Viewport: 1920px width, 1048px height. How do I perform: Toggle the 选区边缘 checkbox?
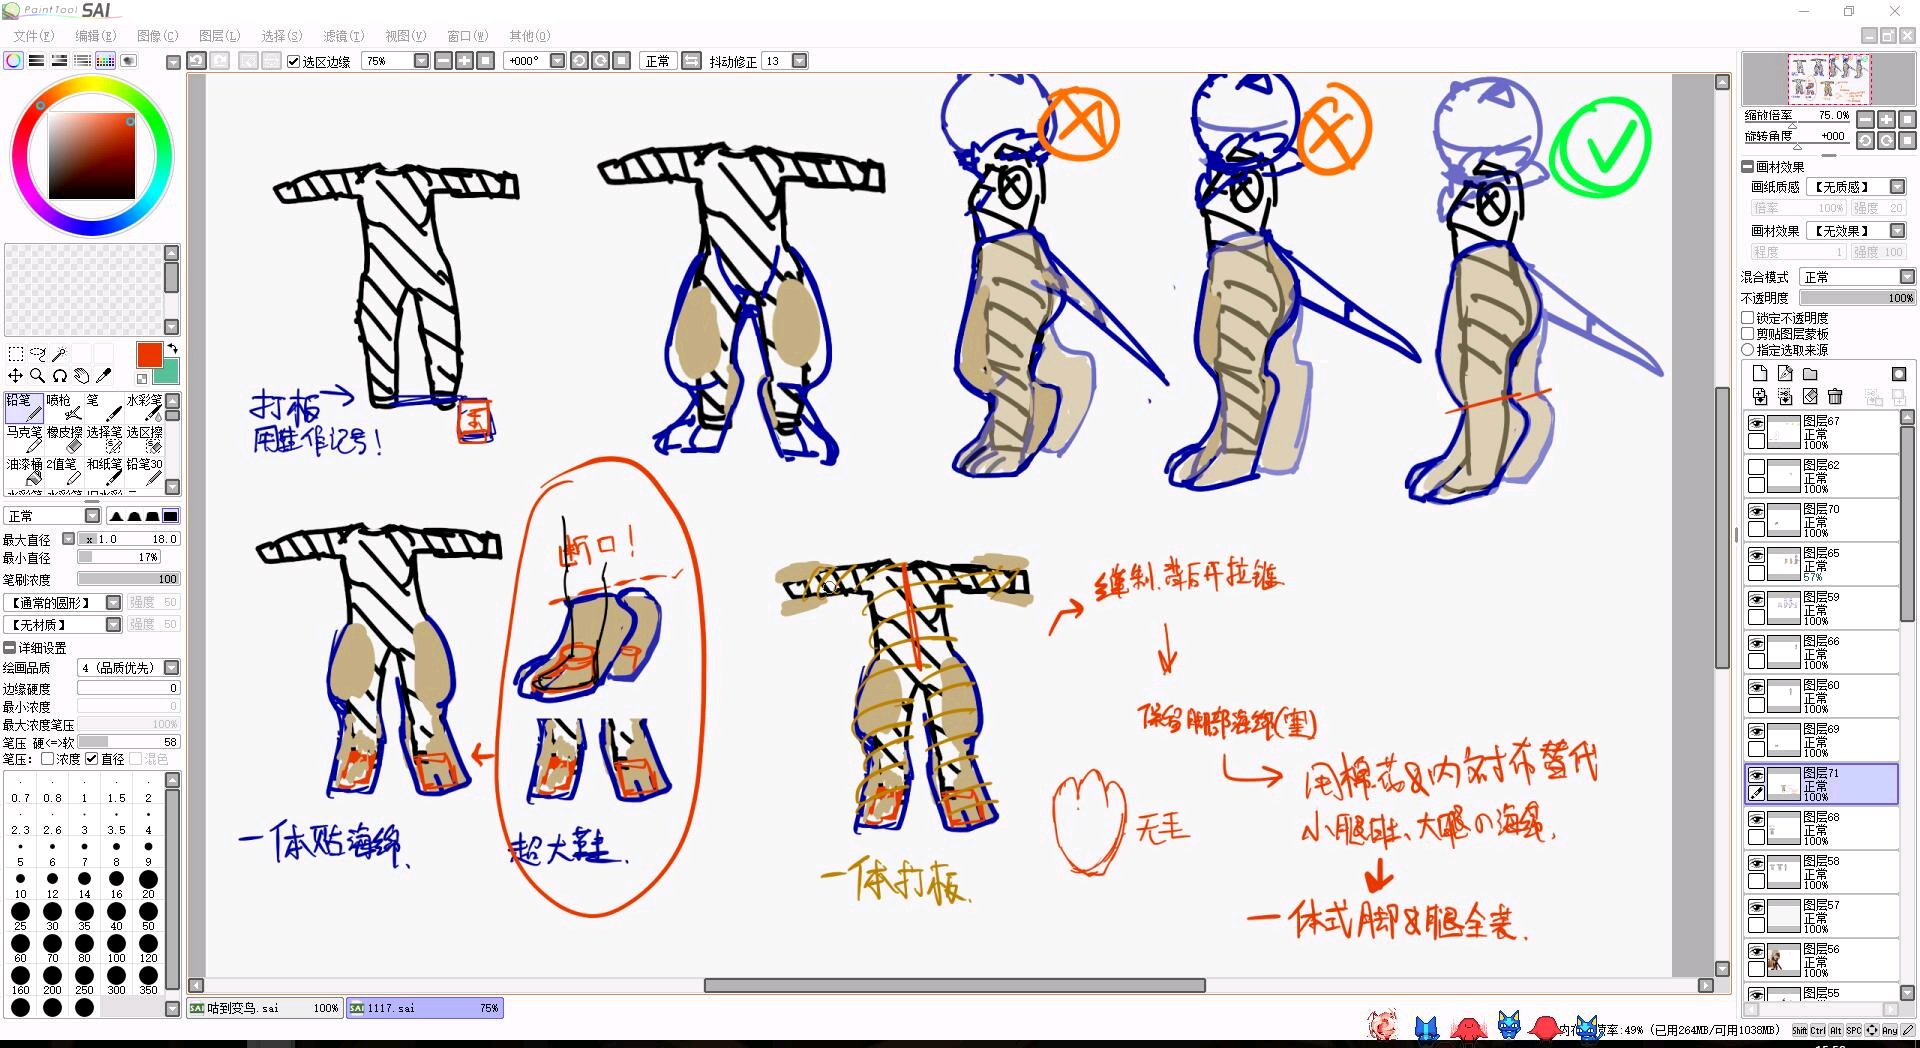294,62
